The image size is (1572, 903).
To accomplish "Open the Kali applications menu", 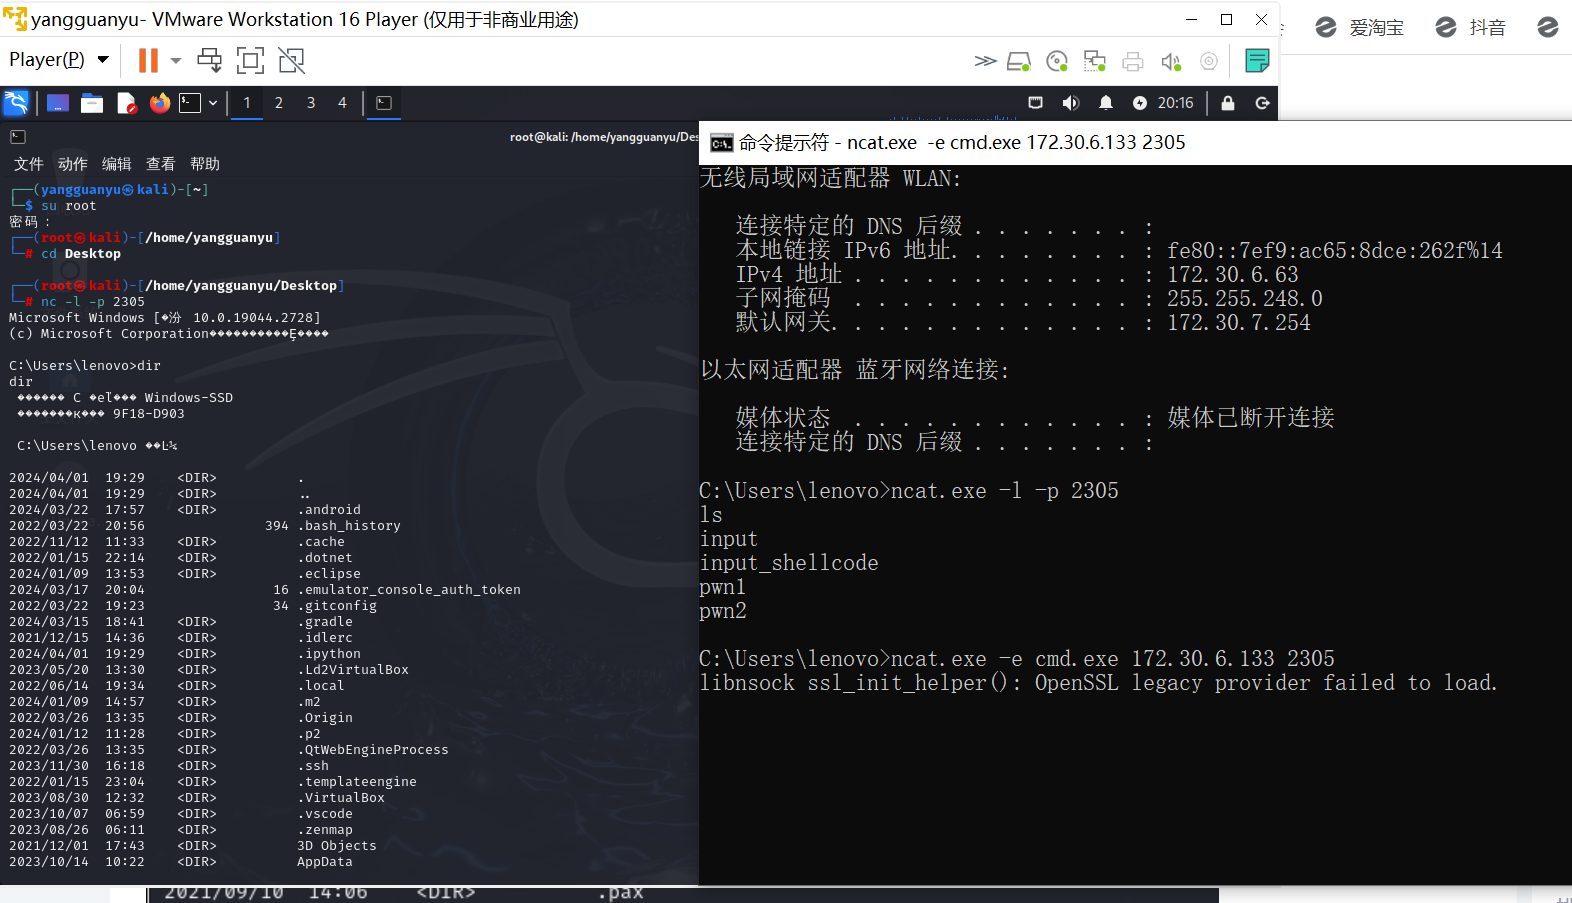I will pos(17,103).
